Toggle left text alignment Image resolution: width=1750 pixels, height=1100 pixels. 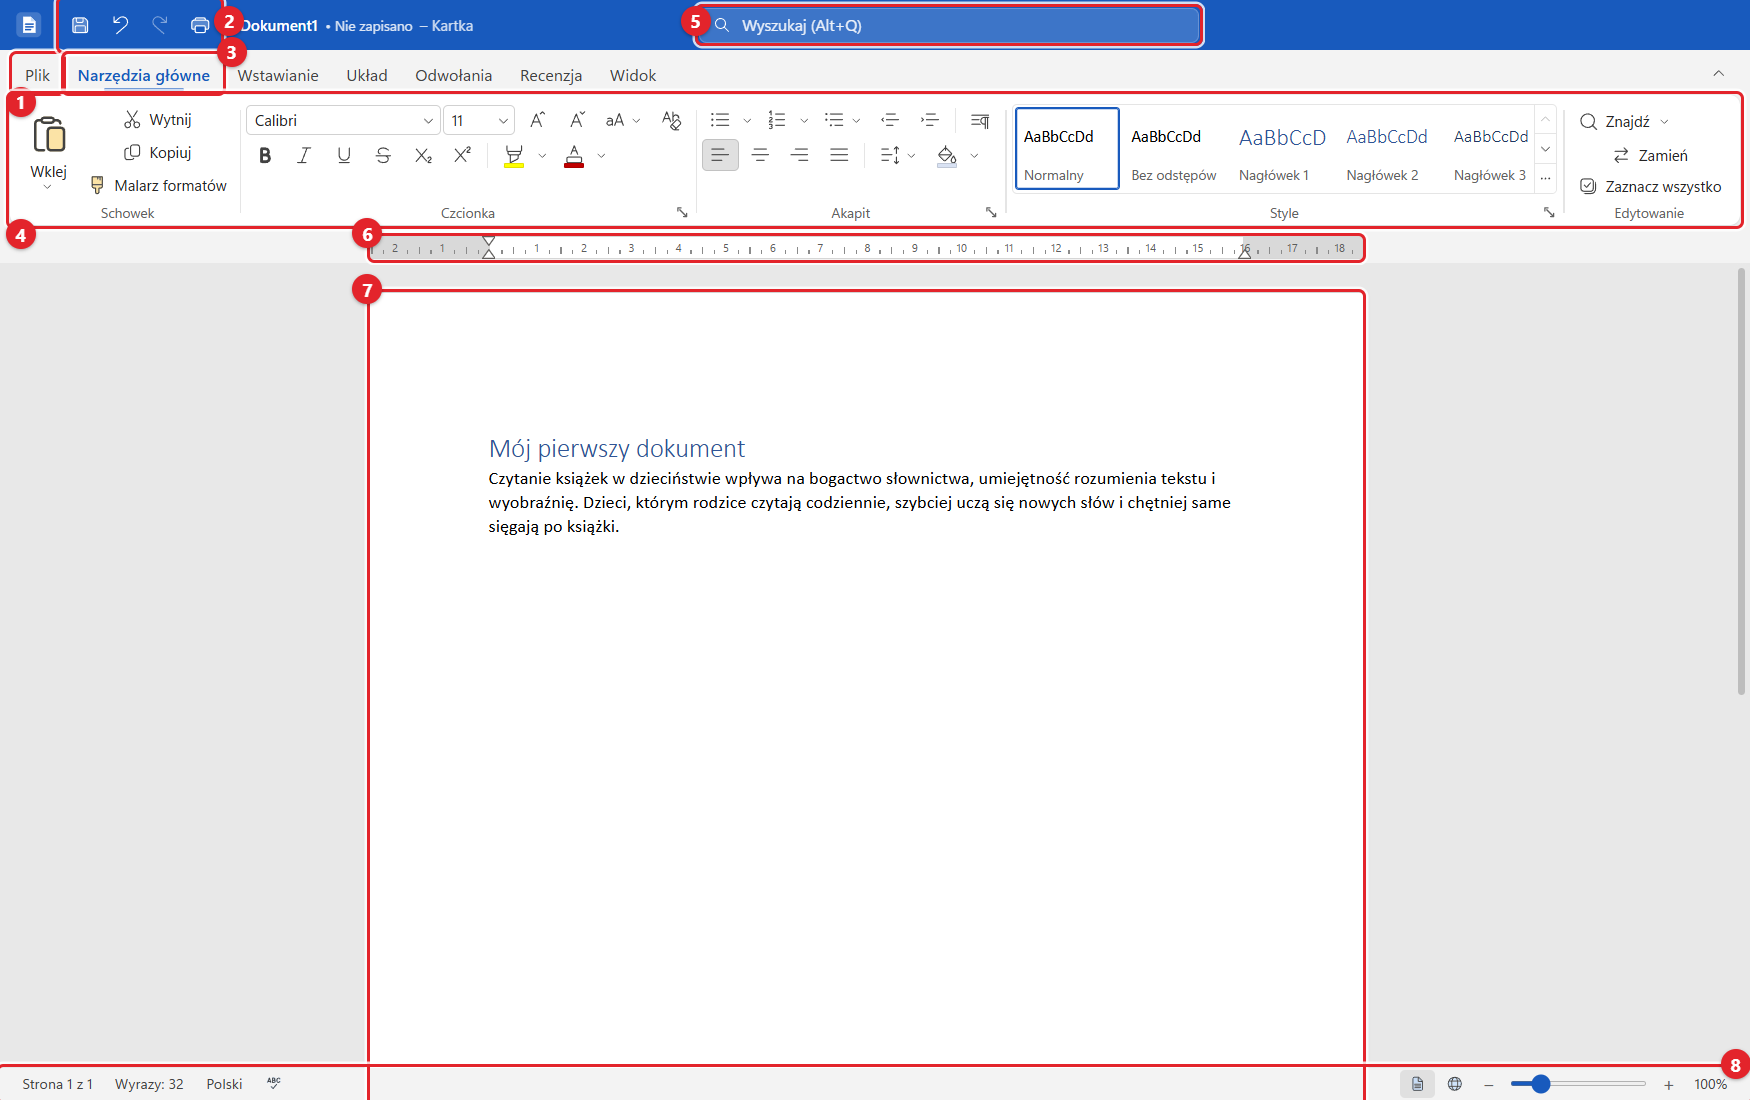720,155
